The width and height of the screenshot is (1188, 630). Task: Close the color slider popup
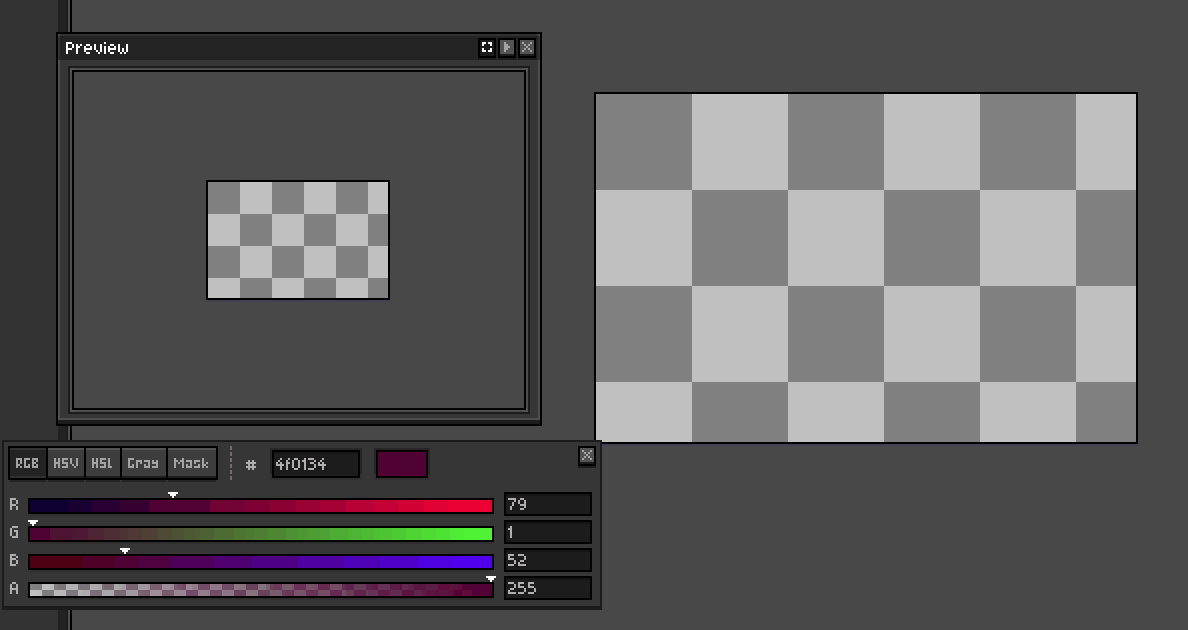click(x=586, y=455)
